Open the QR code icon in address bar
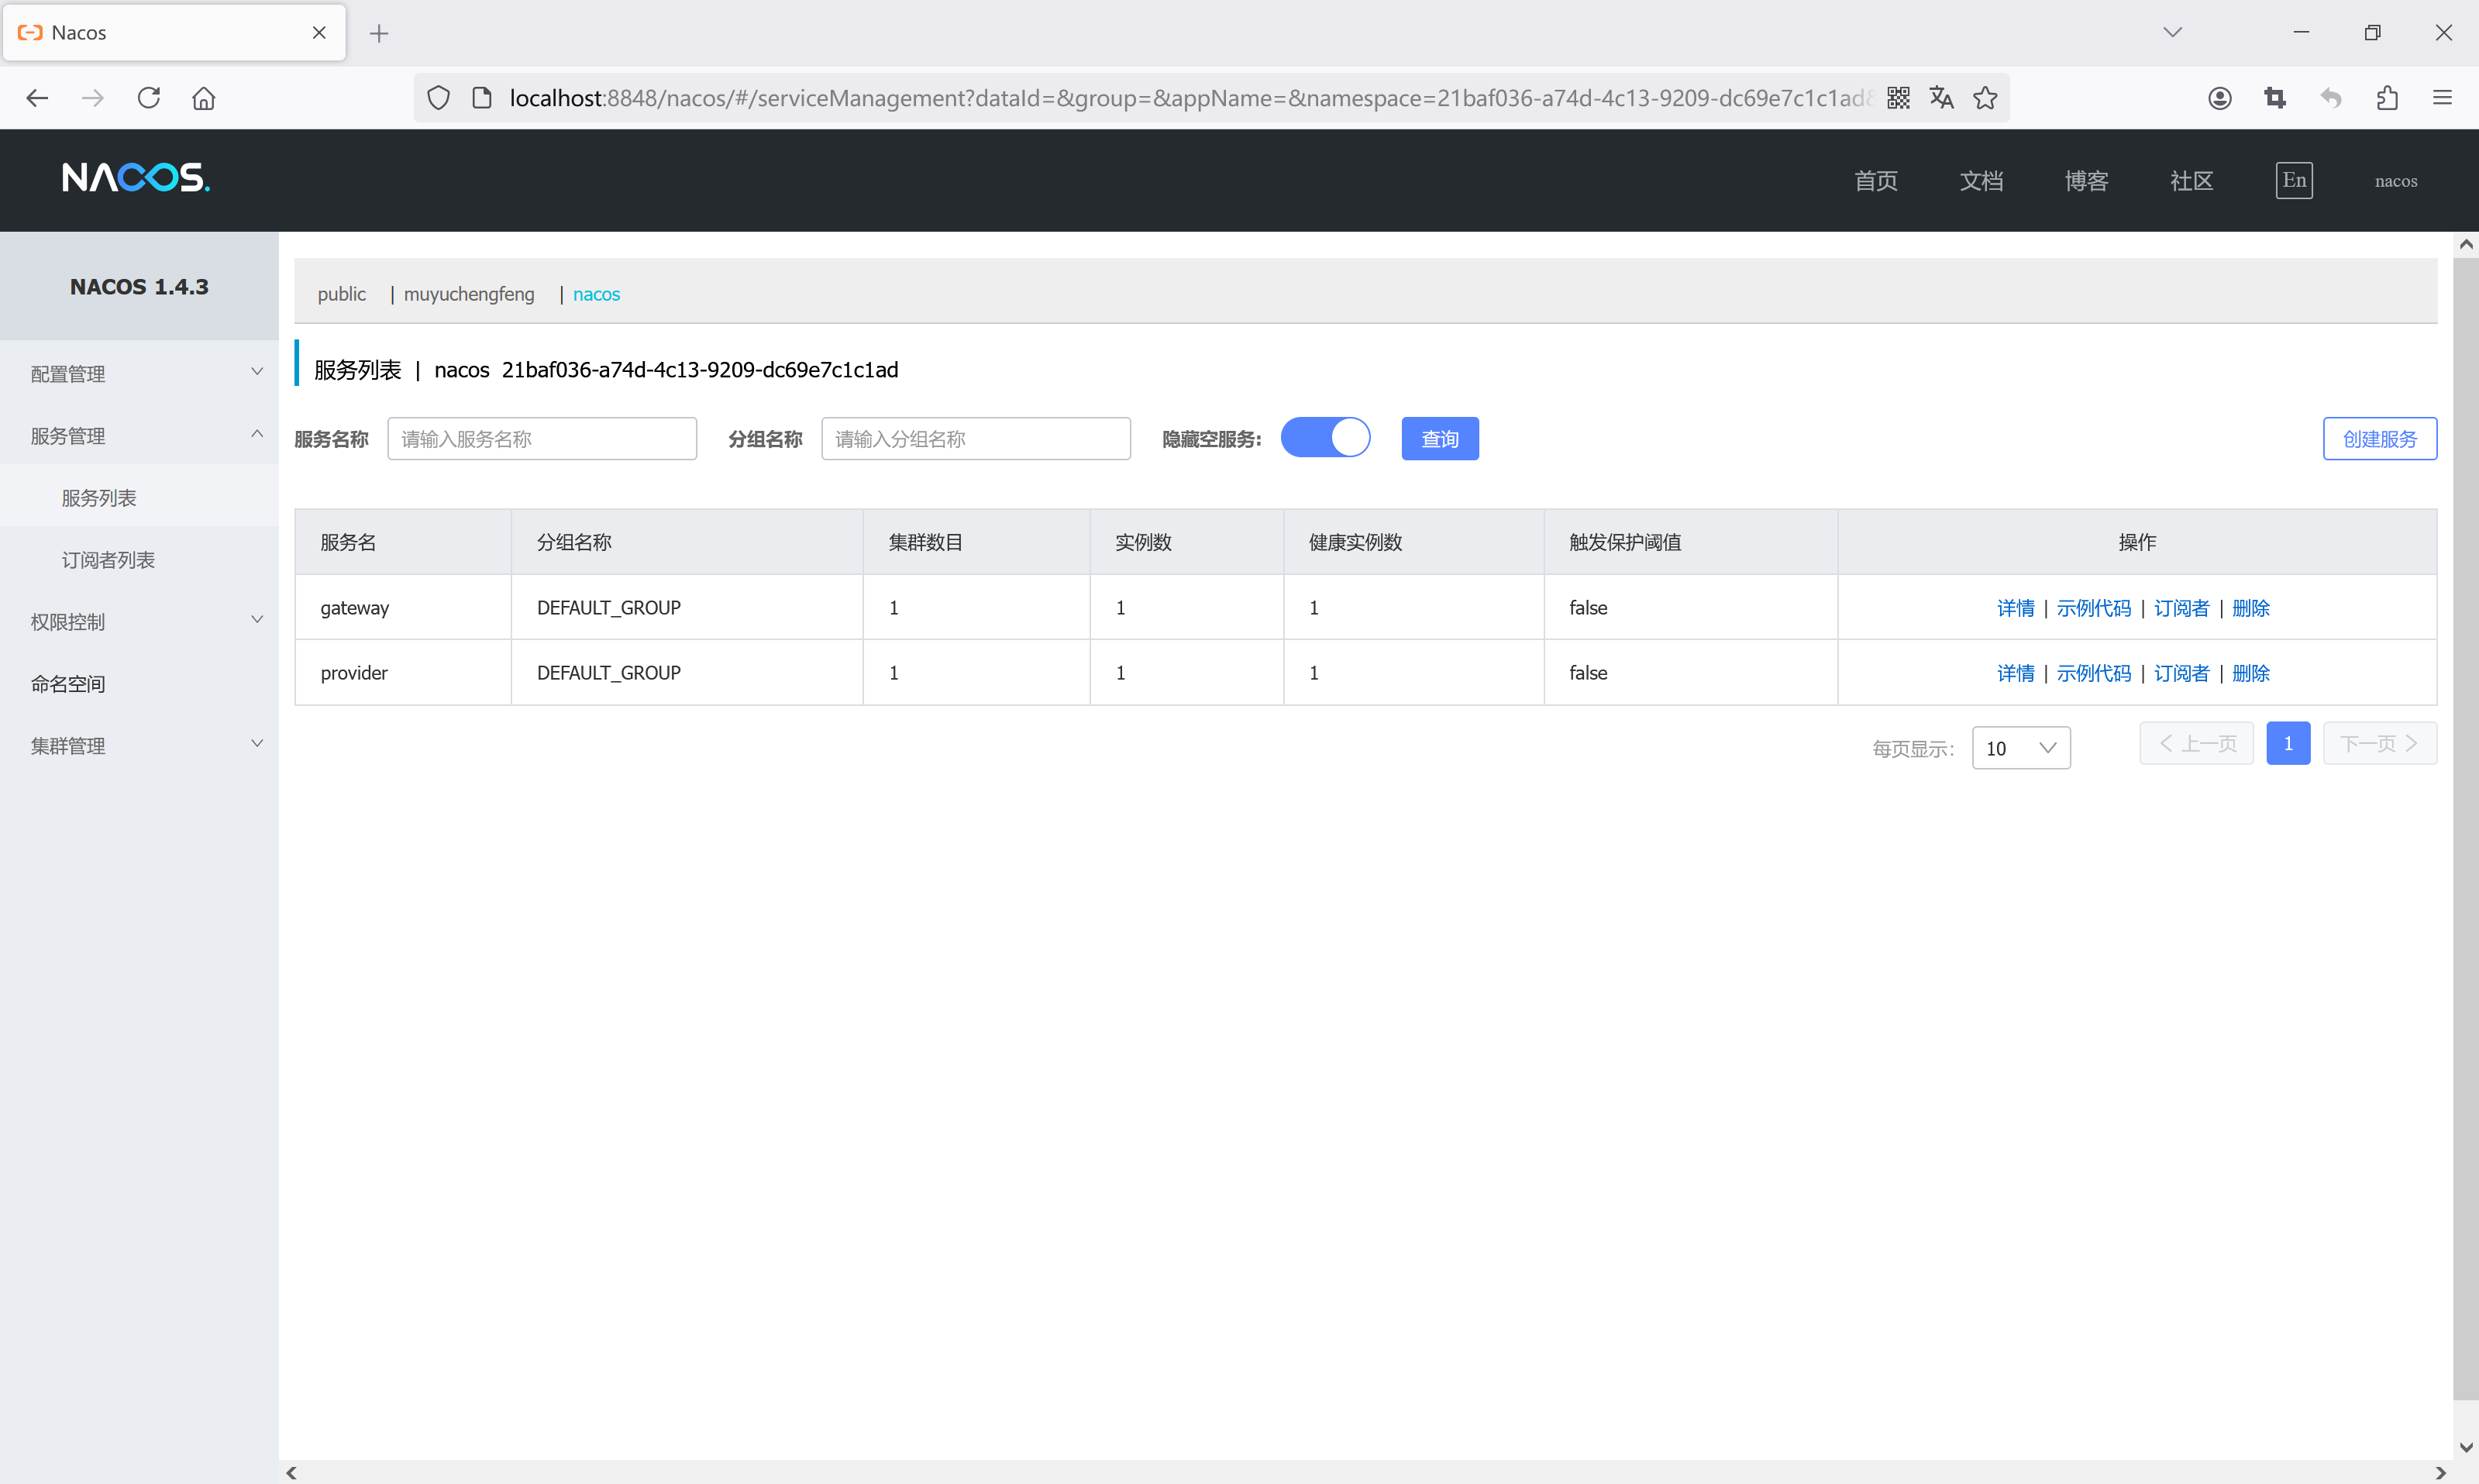The width and height of the screenshot is (2479, 1484). pyautogui.click(x=1898, y=98)
